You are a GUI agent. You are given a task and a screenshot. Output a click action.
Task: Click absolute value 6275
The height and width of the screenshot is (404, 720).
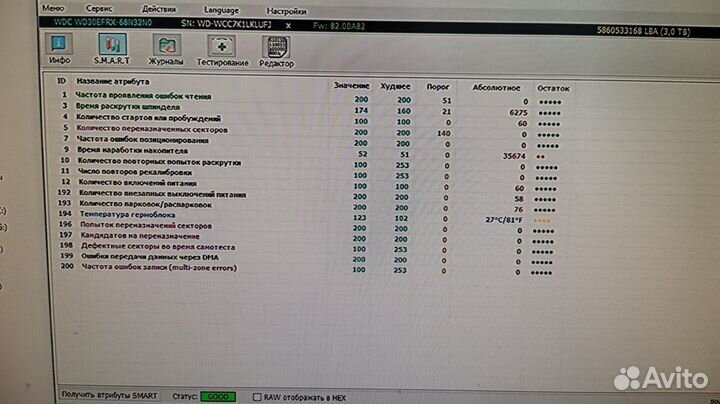[x=518, y=112]
